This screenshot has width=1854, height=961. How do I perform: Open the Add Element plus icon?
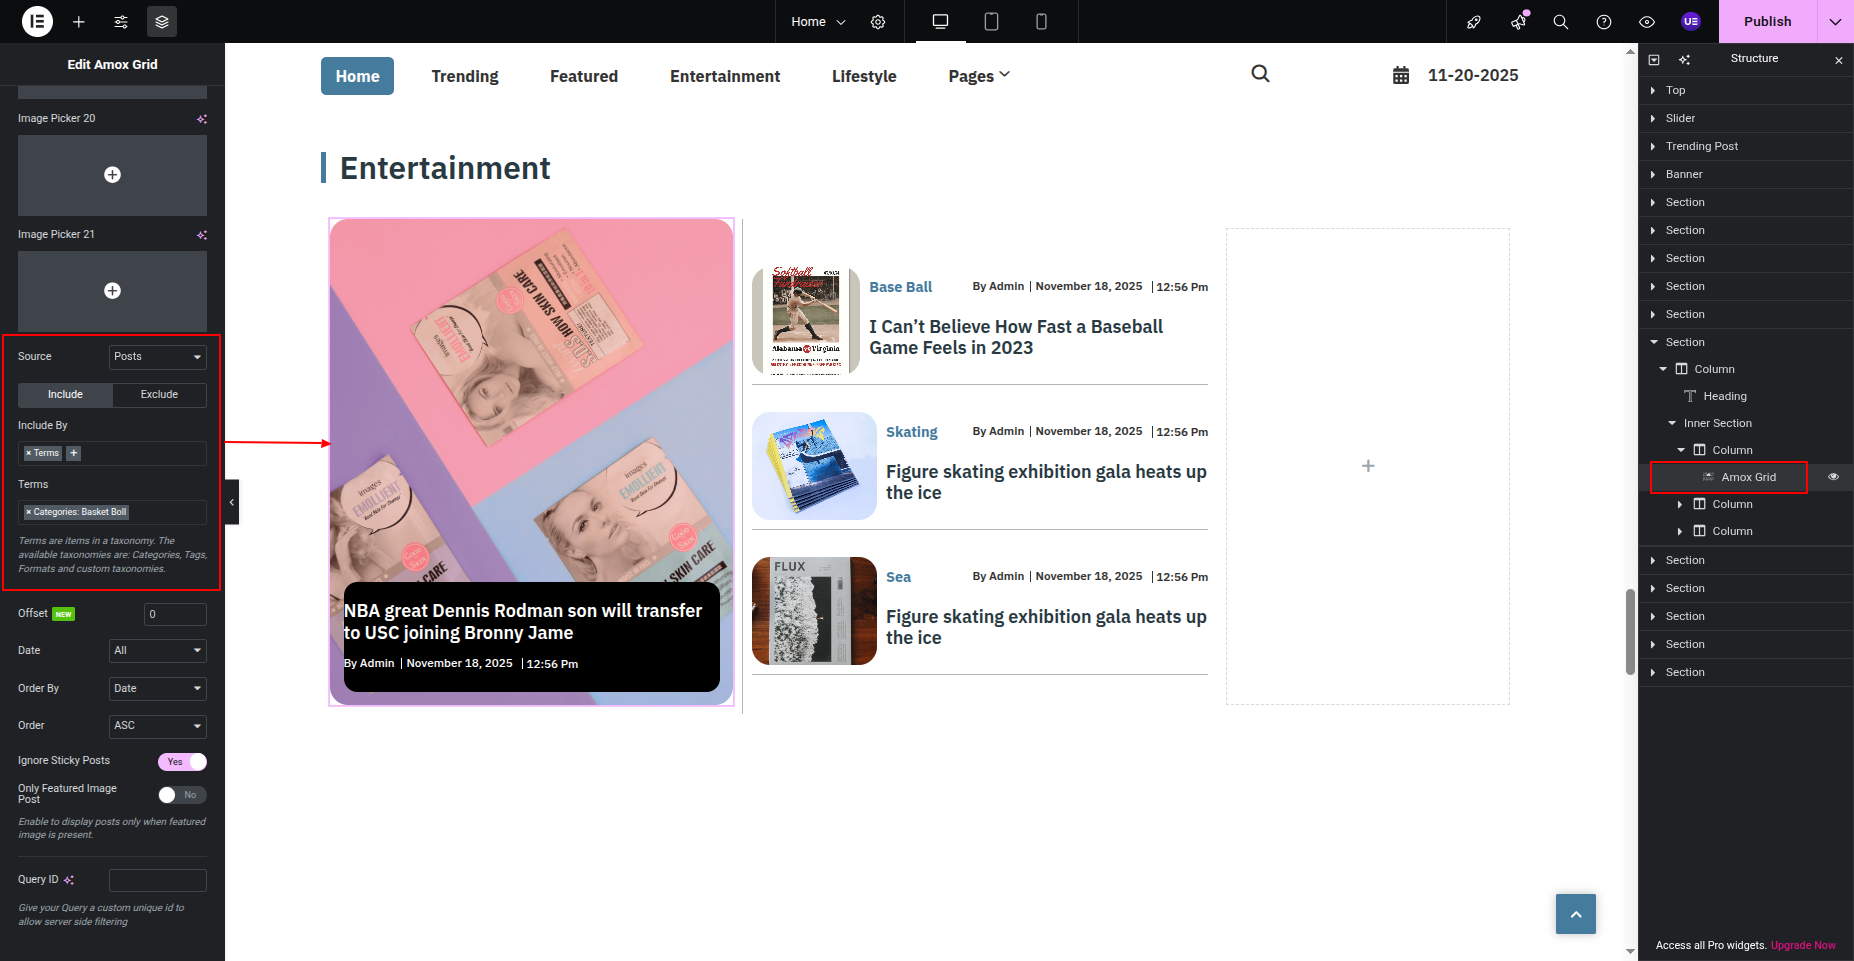pyautogui.click(x=79, y=21)
